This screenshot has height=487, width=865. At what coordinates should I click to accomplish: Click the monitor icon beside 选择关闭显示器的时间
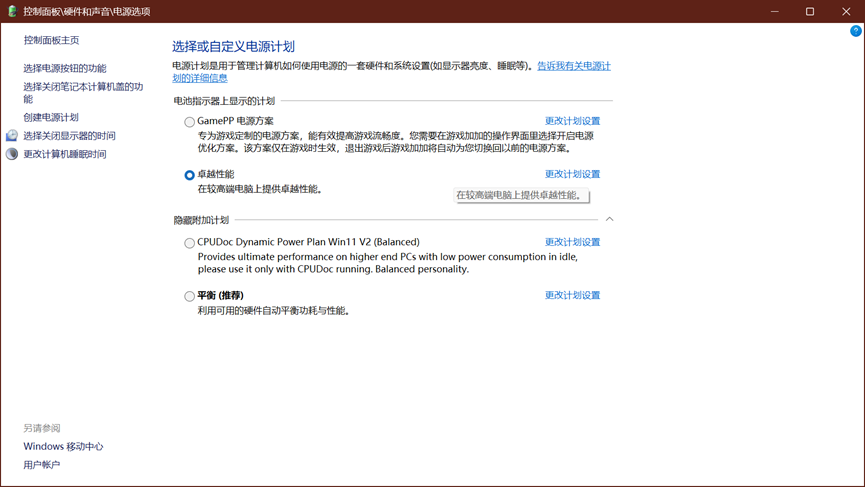pyautogui.click(x=12, y=136)
